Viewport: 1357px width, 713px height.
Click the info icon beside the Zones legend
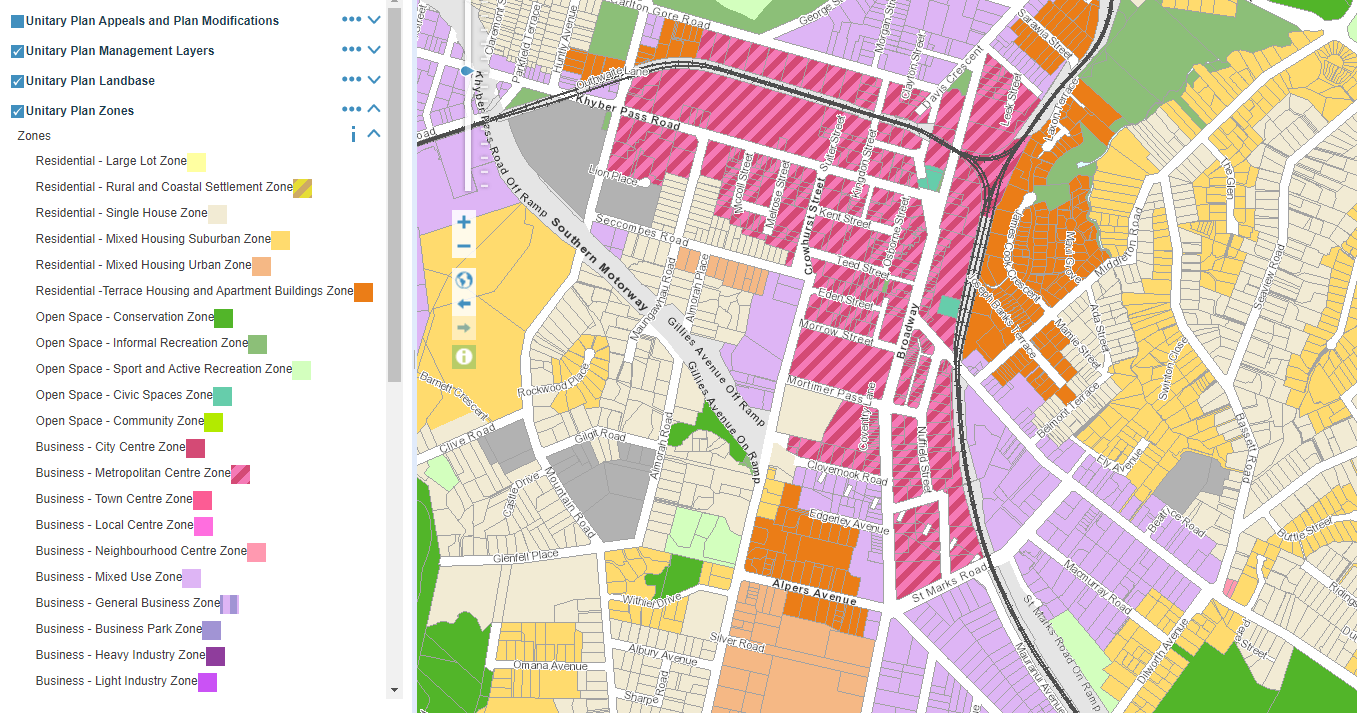[x=351, y=133]
